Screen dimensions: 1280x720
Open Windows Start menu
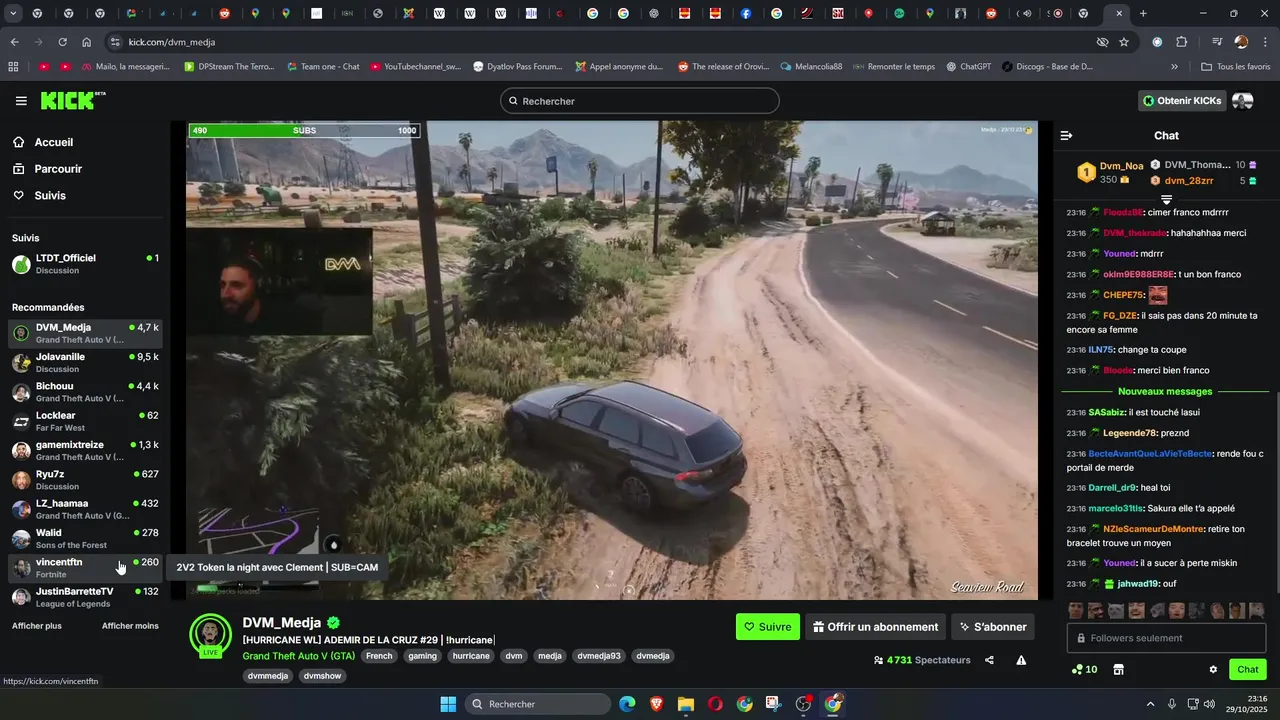click(x=448, y=704)
